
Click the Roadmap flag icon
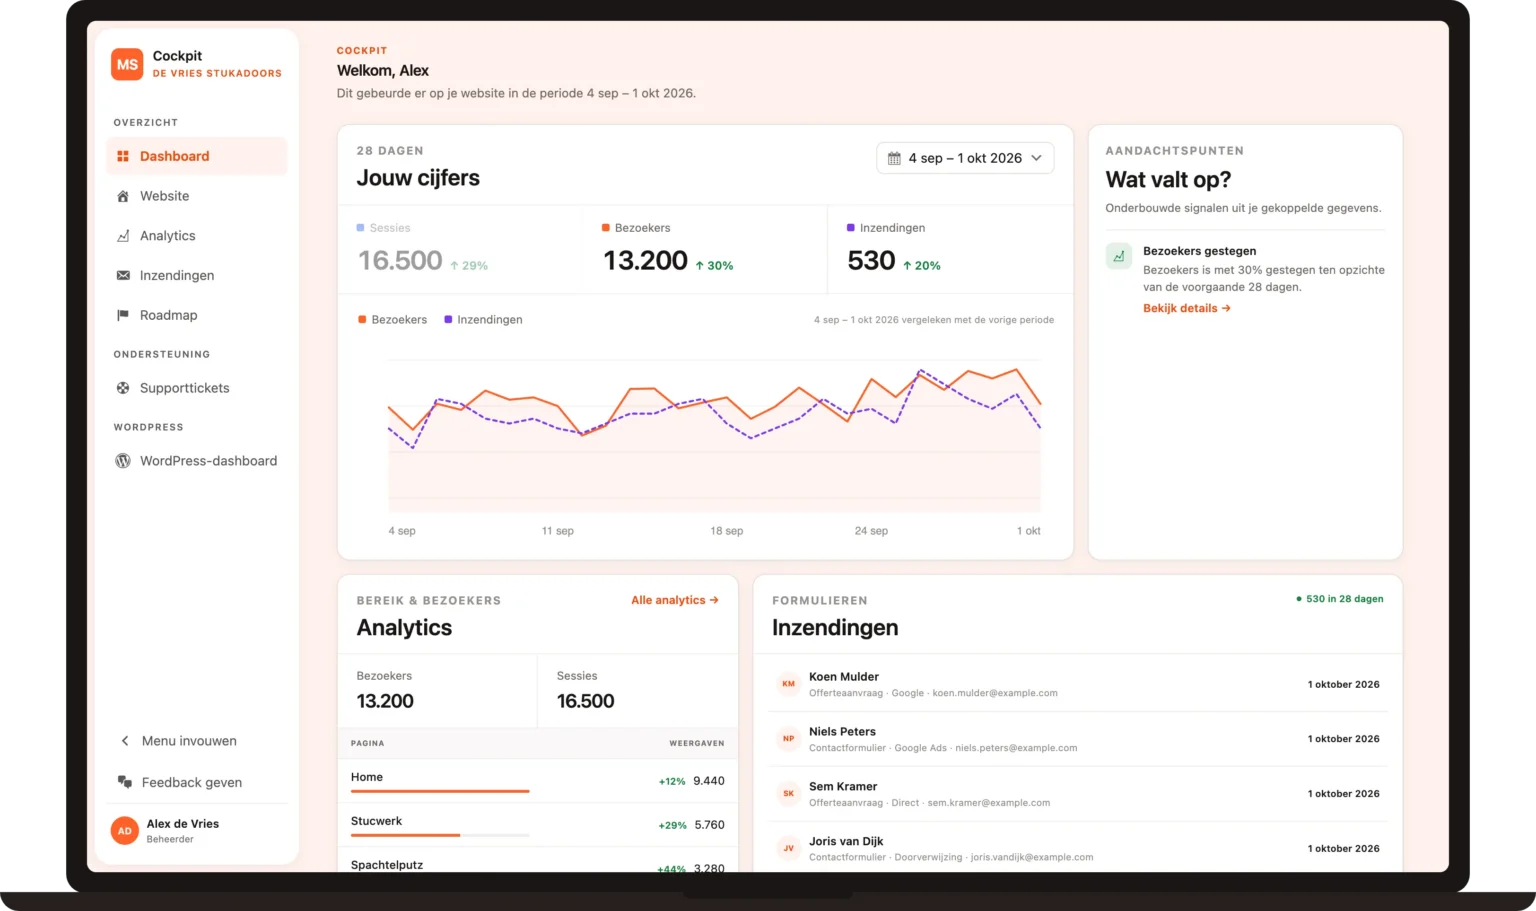point(123,315)
